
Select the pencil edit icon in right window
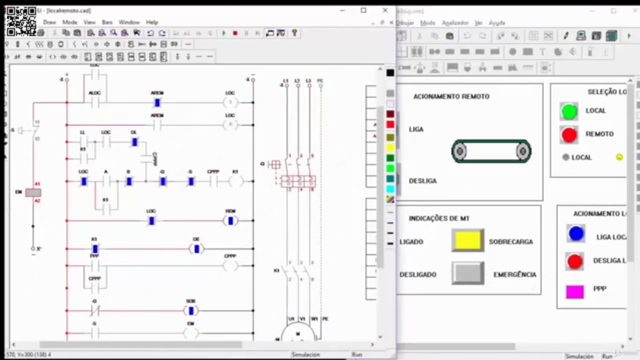tap(566, 36)
